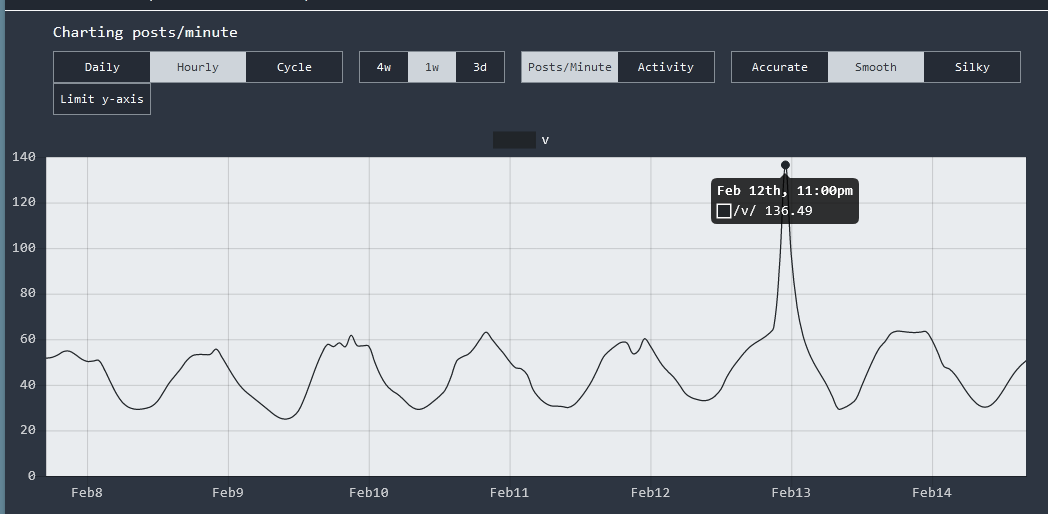Click the Limit y-axis button
This screenshot has width=1048, height=514.
pos(102,99)
